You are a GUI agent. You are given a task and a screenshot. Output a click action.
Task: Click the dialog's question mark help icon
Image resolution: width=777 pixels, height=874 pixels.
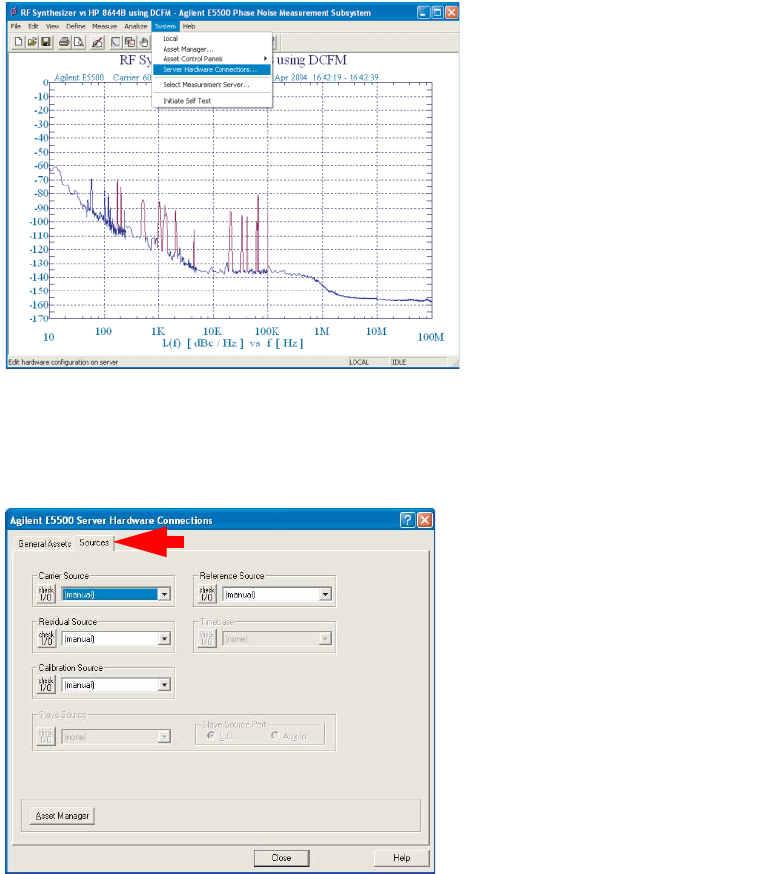point(407,520)
